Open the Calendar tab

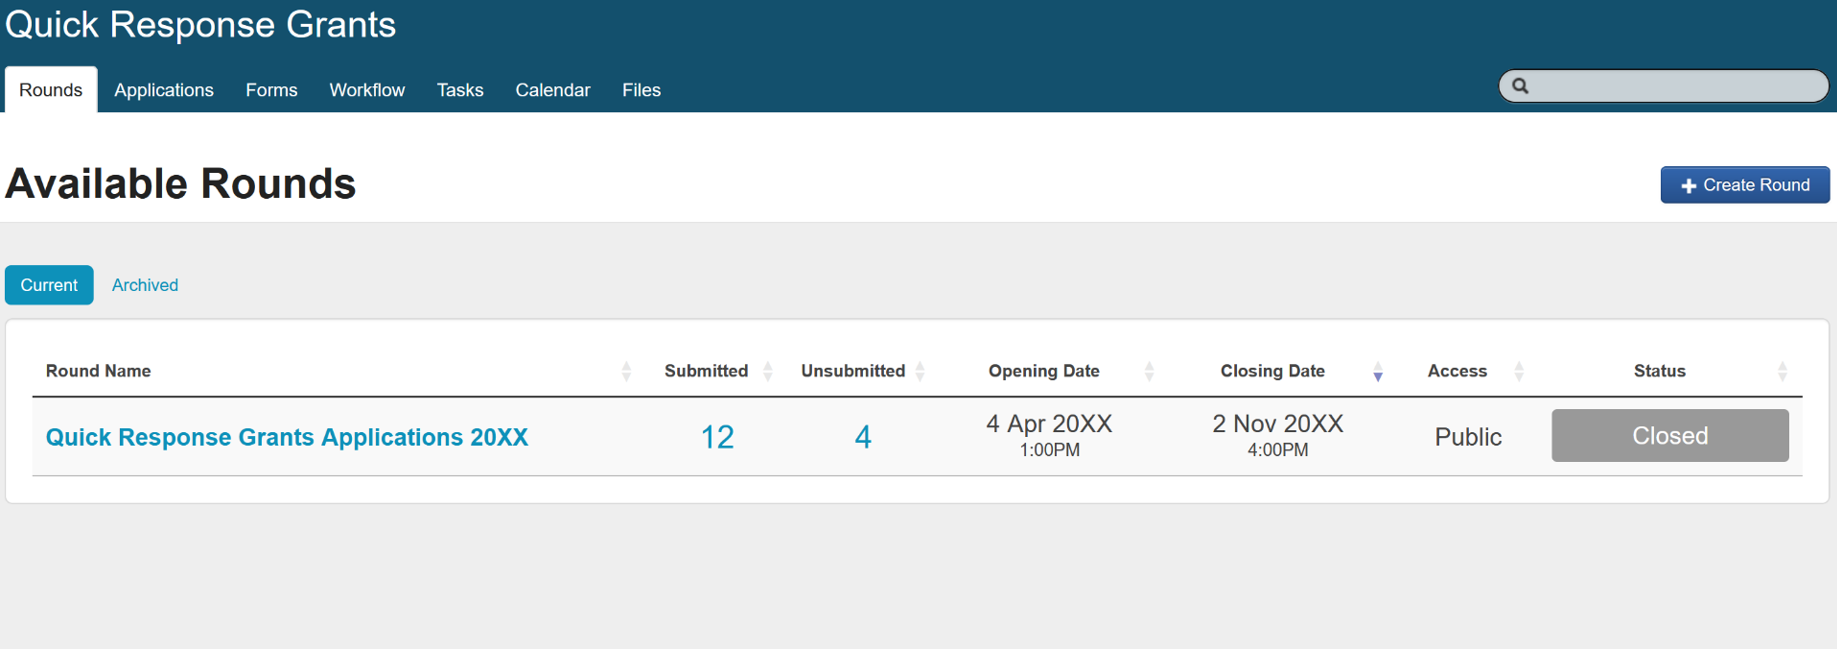pyautogui.click(x=552, y=90)
